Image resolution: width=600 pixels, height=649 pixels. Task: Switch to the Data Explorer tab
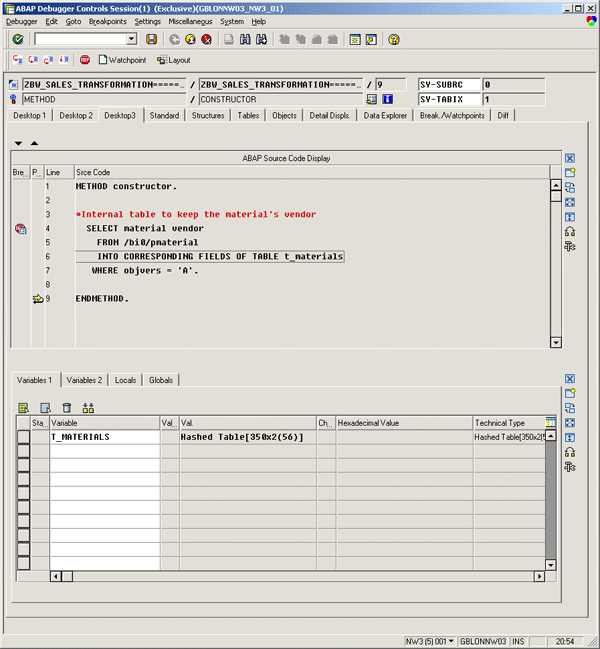385,116
